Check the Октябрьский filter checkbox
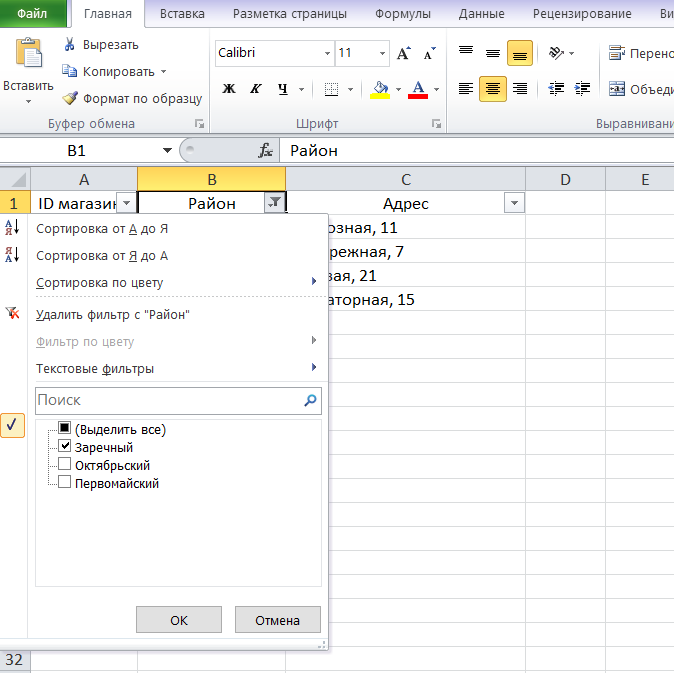The height and width of the screenshot is (673, 674). 64,464
